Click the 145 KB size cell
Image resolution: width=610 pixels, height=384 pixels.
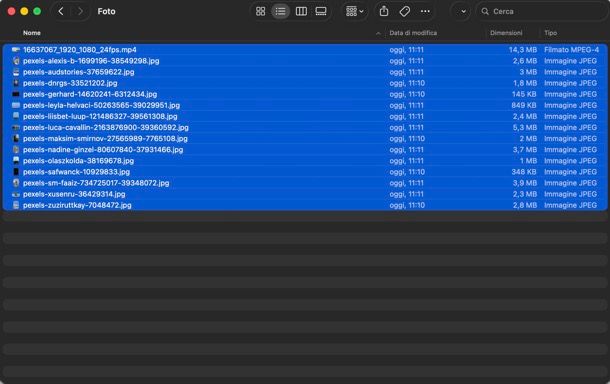point(524,94)
